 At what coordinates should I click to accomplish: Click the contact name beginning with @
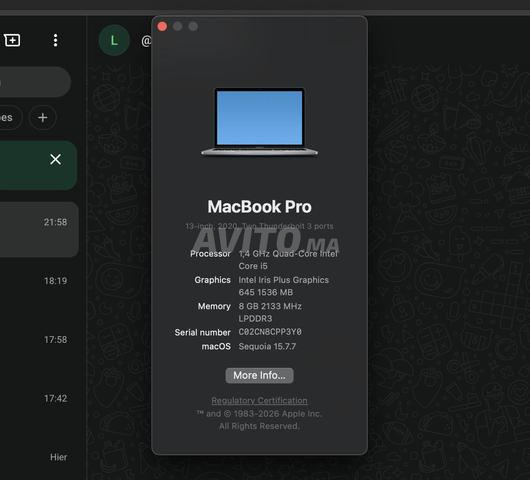[146, 41]
